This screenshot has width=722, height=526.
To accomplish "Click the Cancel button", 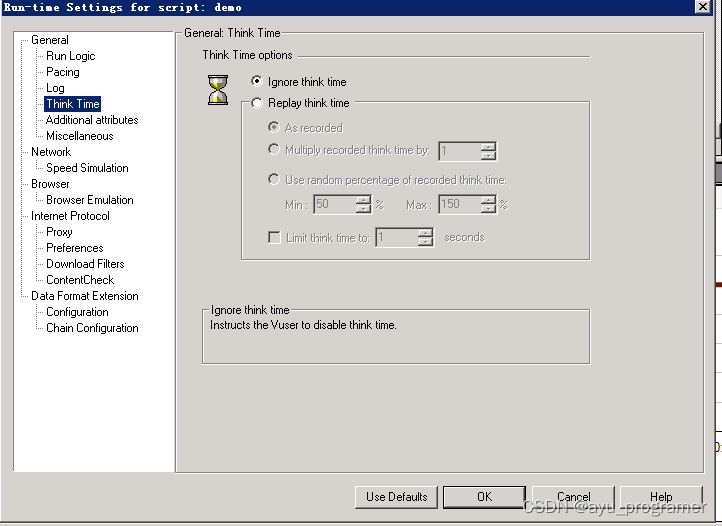I will click(573, 497).
